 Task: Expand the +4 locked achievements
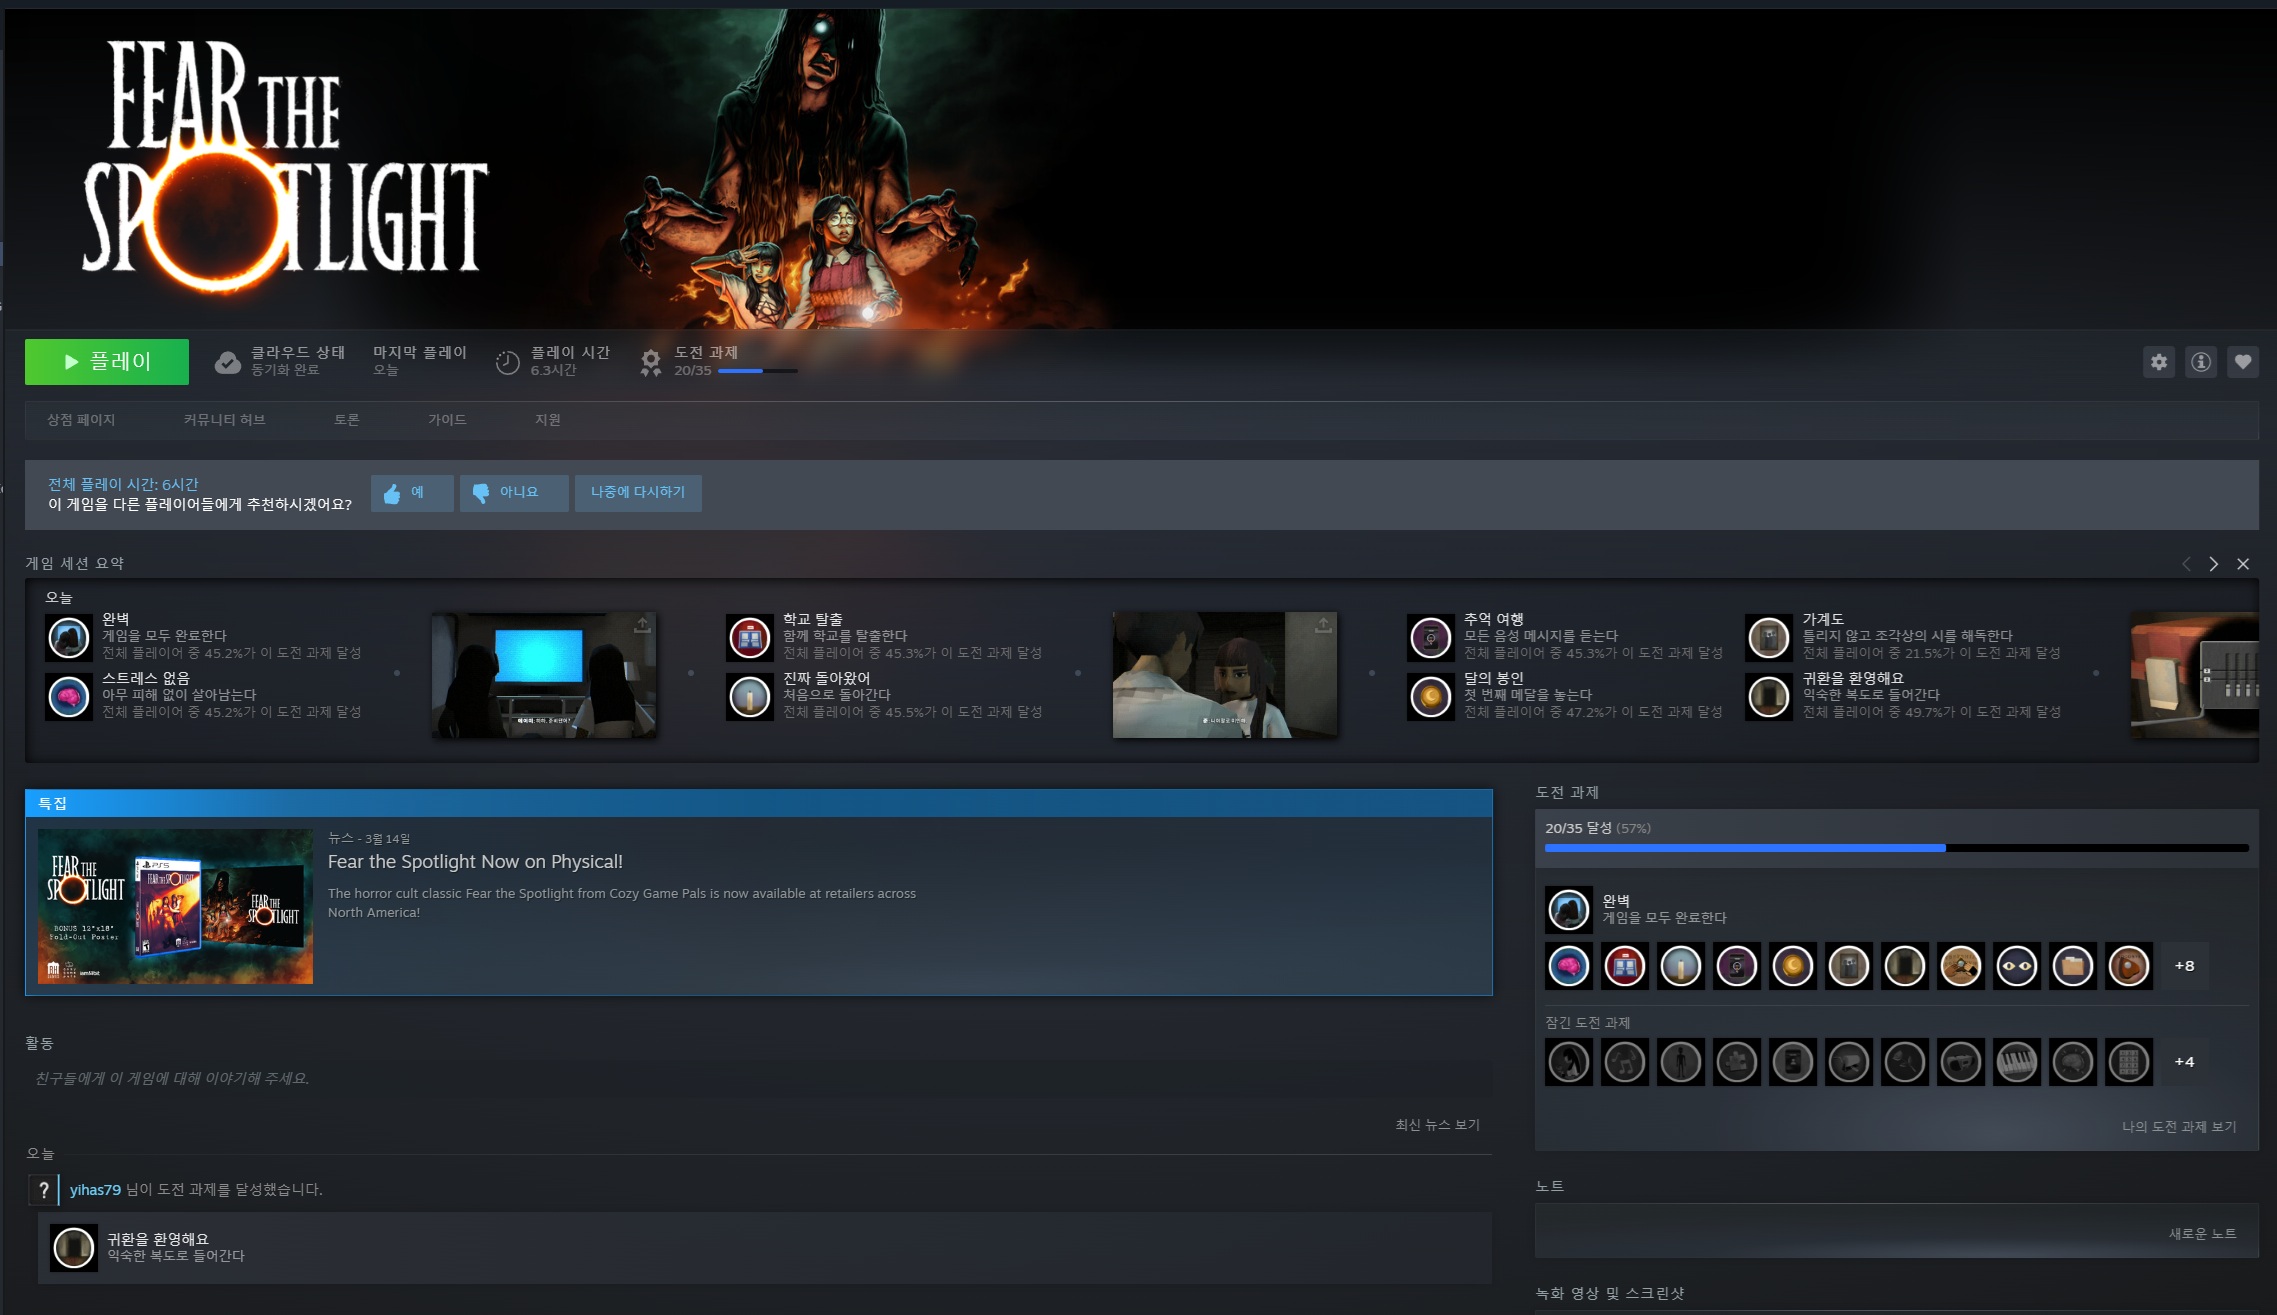2184,1062
